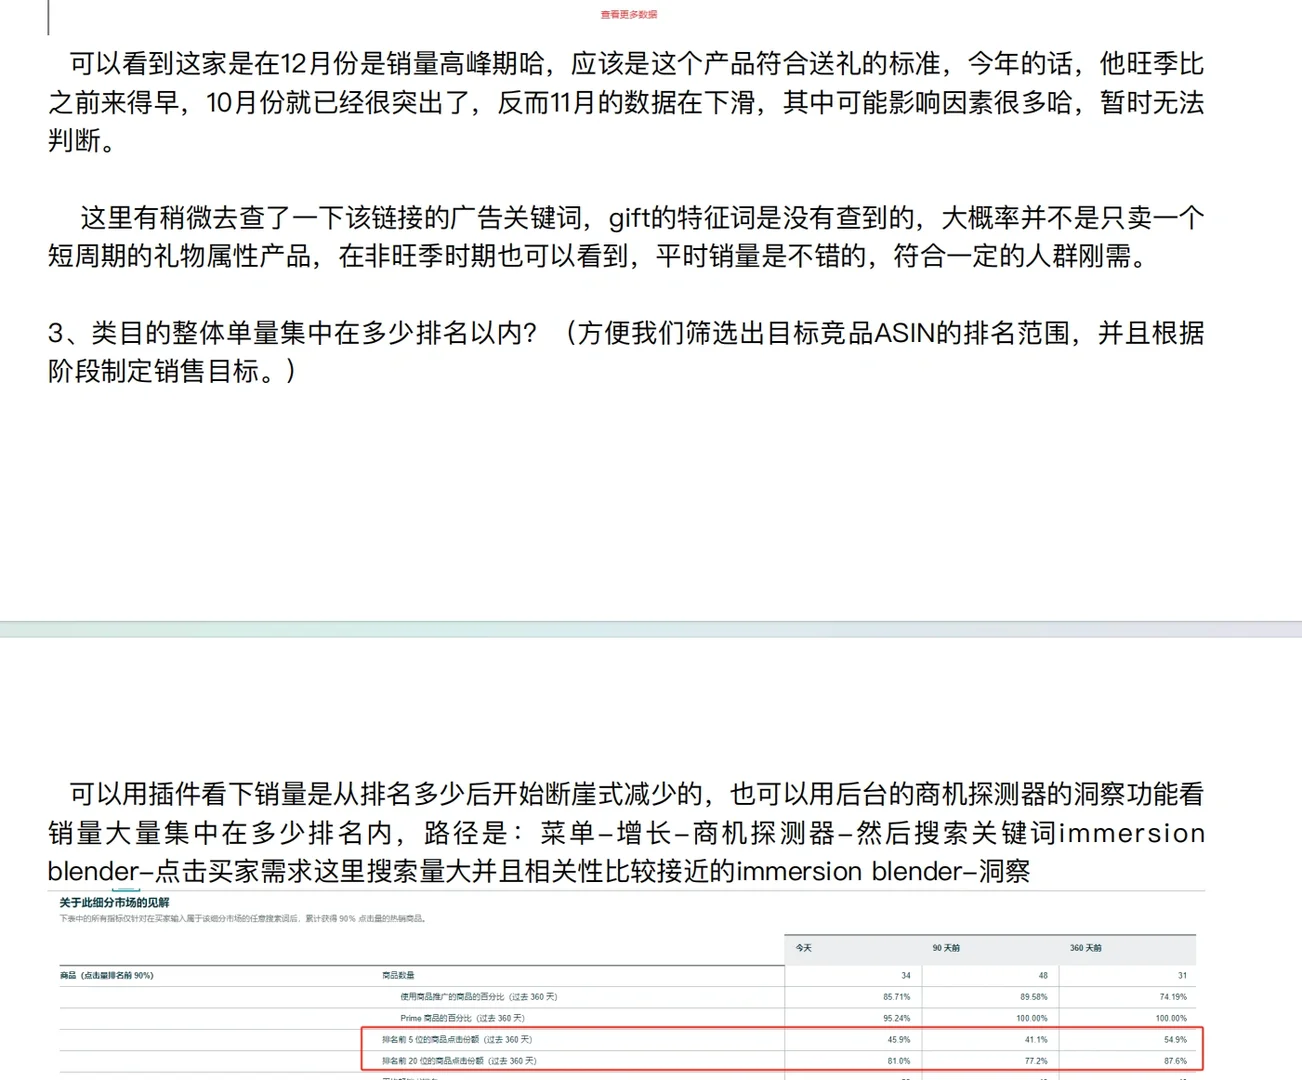1302x1080 pixels.
Task: Click the 商品数量 row label
Action: 398,975
